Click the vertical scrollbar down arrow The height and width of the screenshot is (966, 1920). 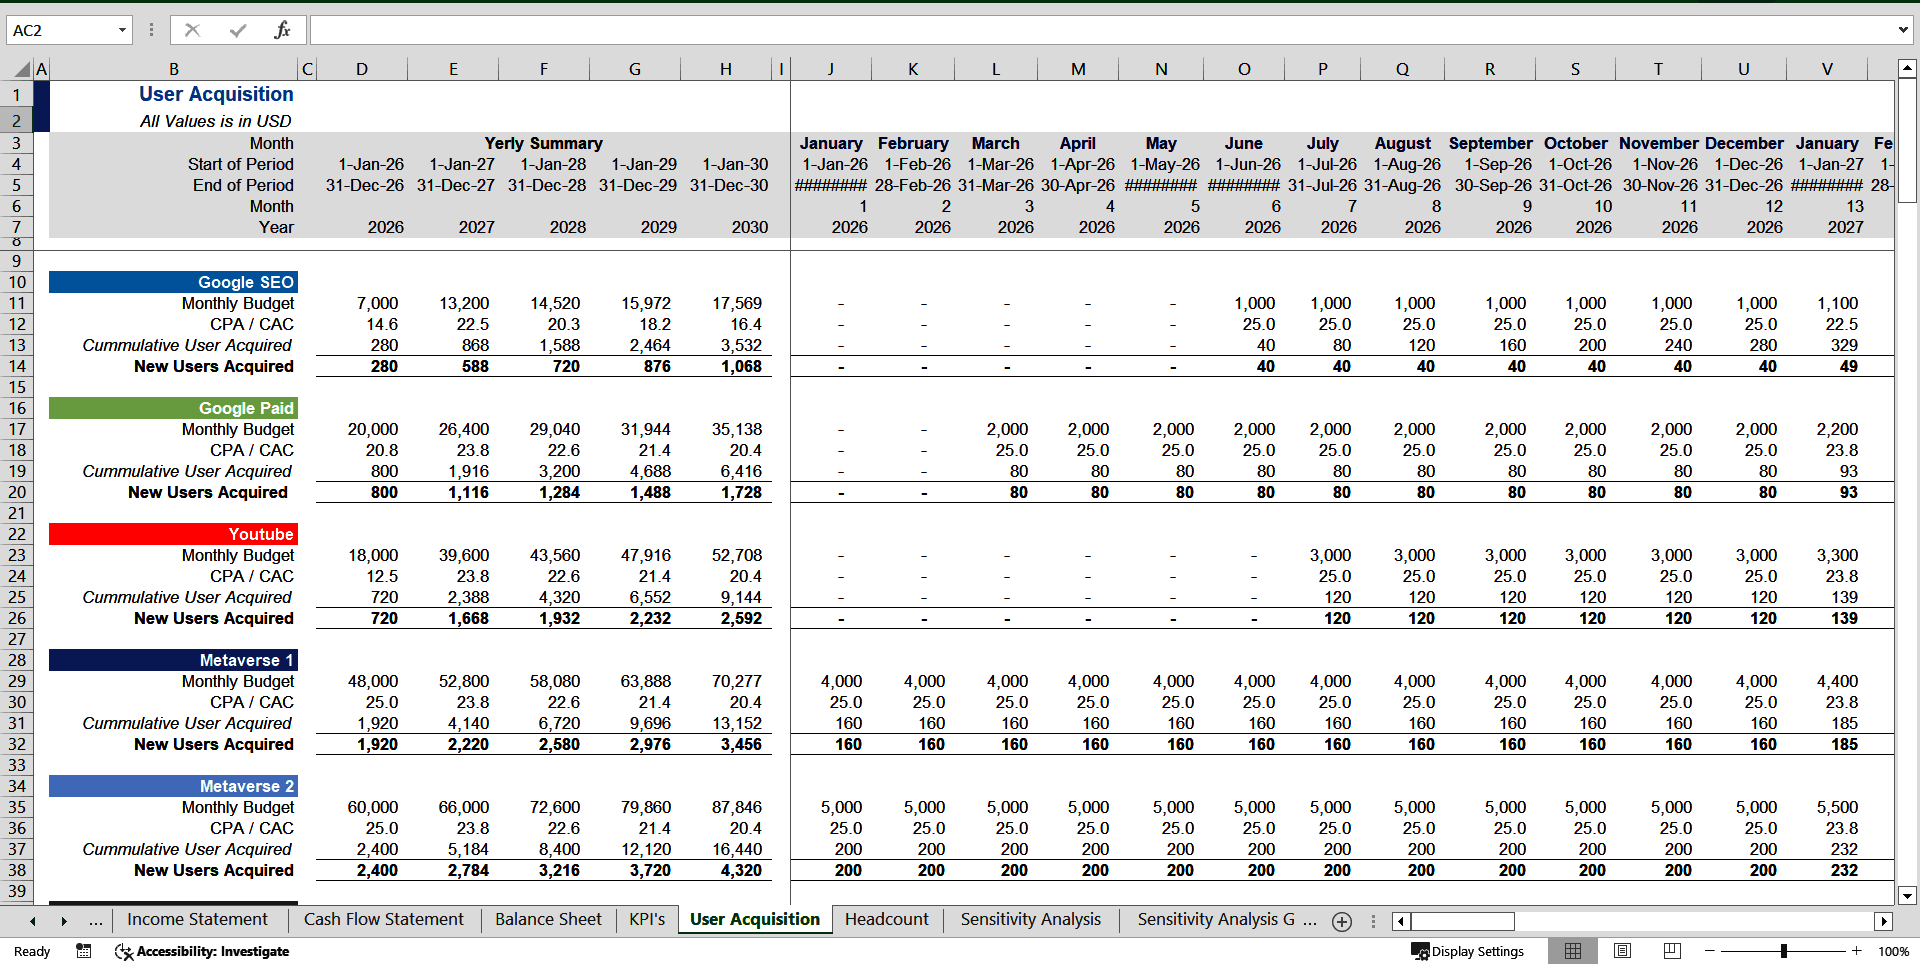1907,896
